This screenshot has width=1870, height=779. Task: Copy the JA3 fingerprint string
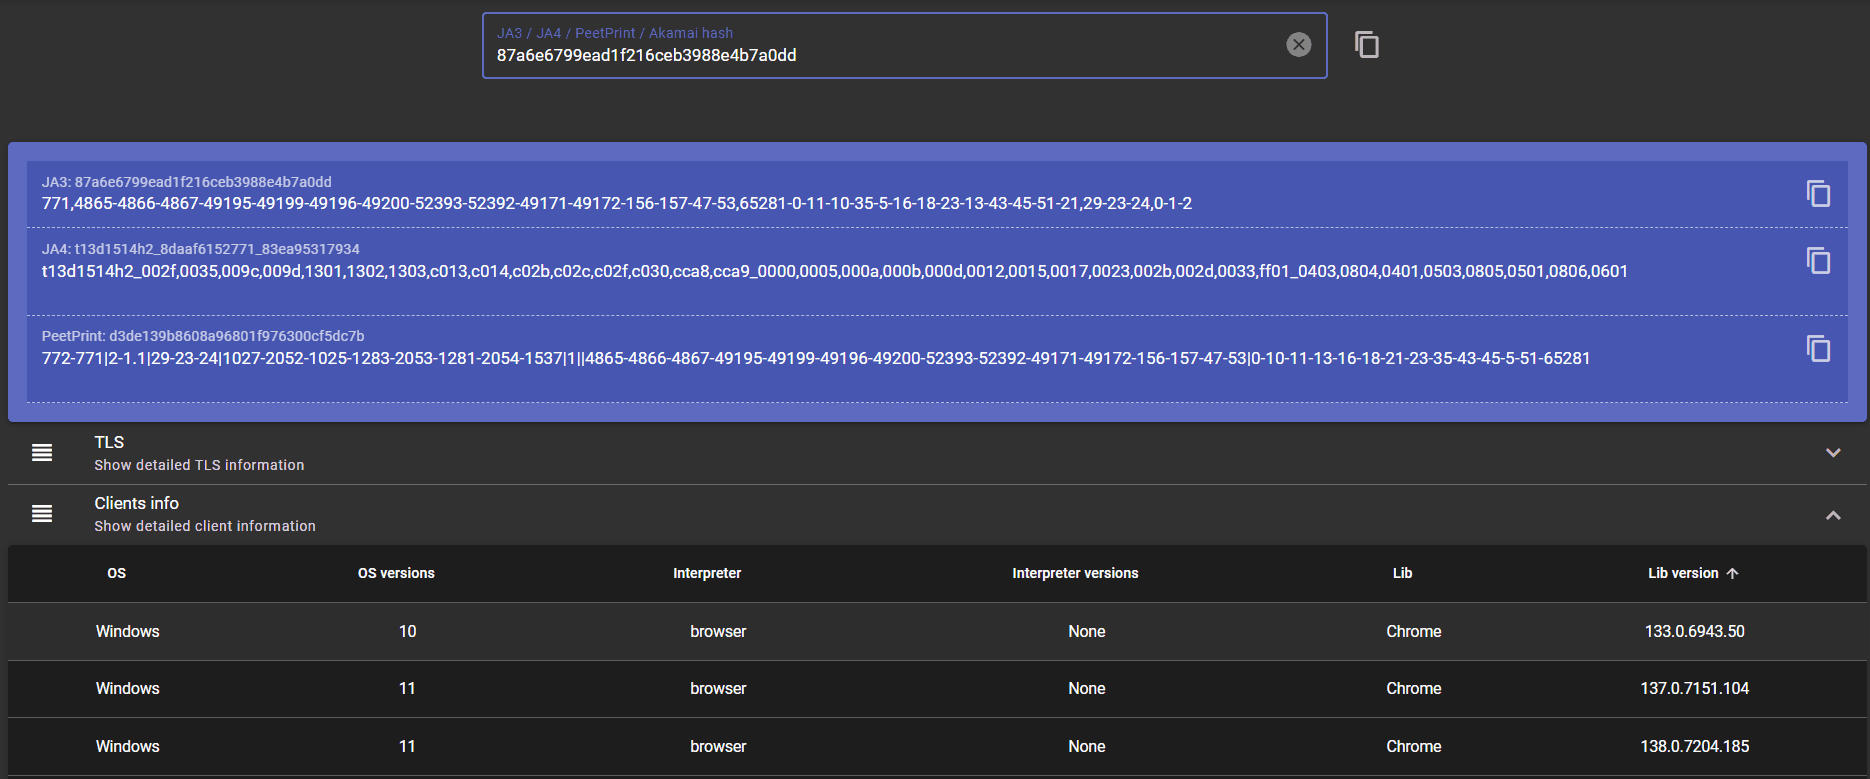(x=1818, y=193)
